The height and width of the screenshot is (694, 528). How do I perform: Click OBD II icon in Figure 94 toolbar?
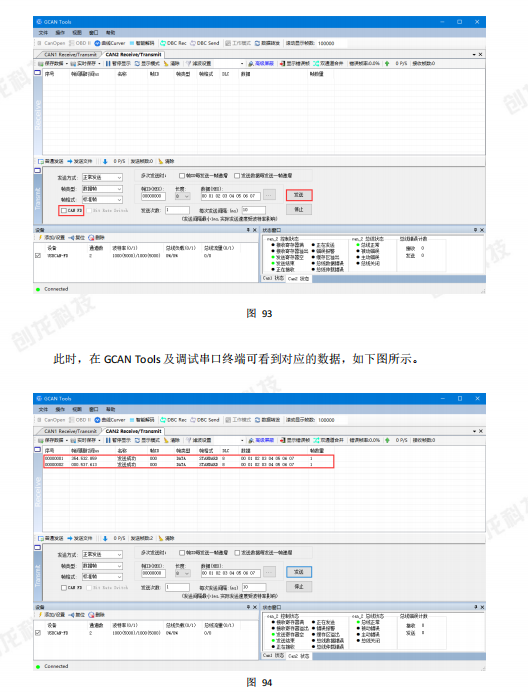[x=72, y=420]
